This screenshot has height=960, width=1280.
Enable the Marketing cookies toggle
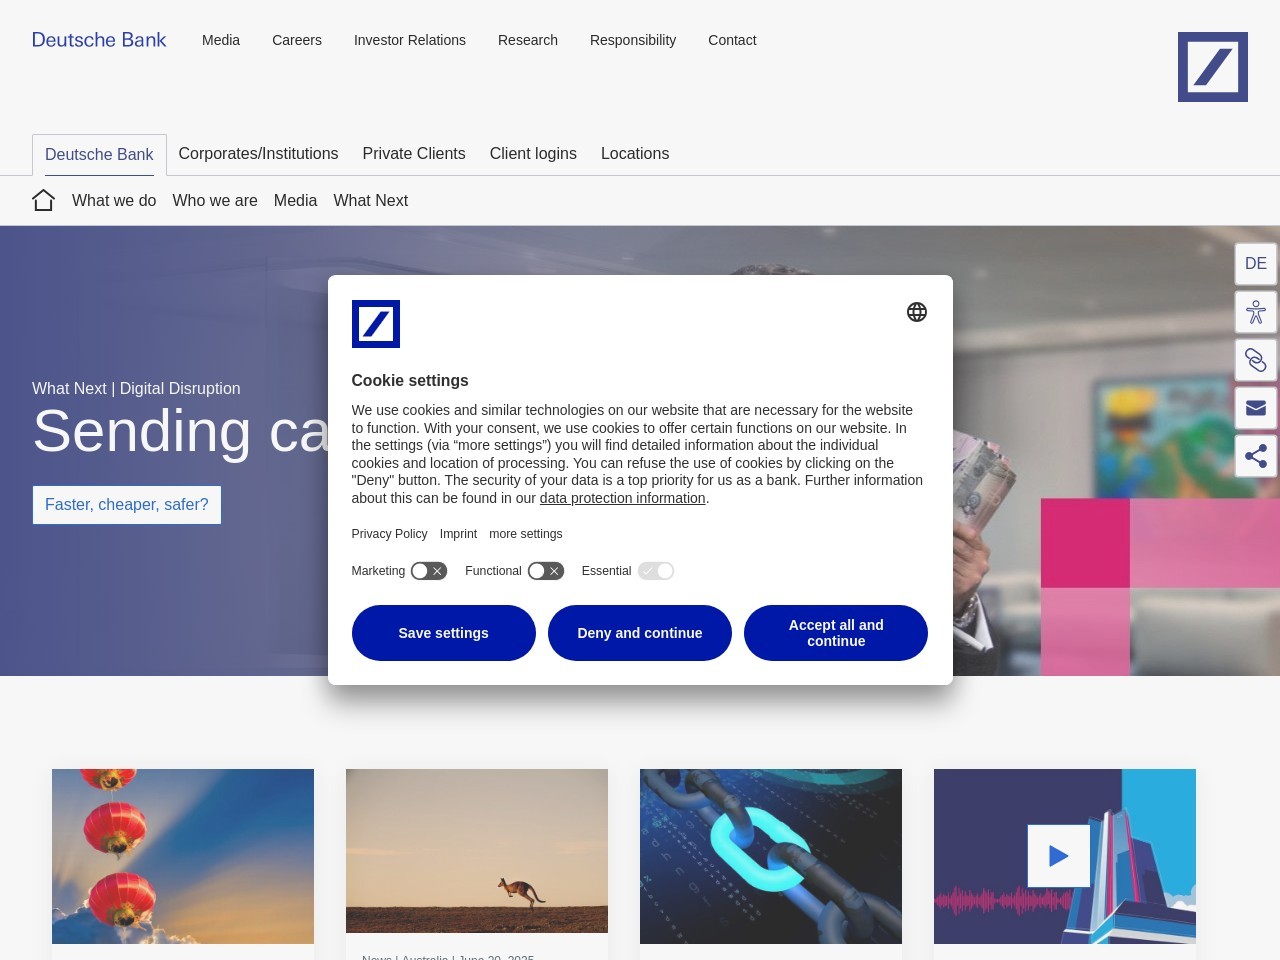[x=428, y=570]
